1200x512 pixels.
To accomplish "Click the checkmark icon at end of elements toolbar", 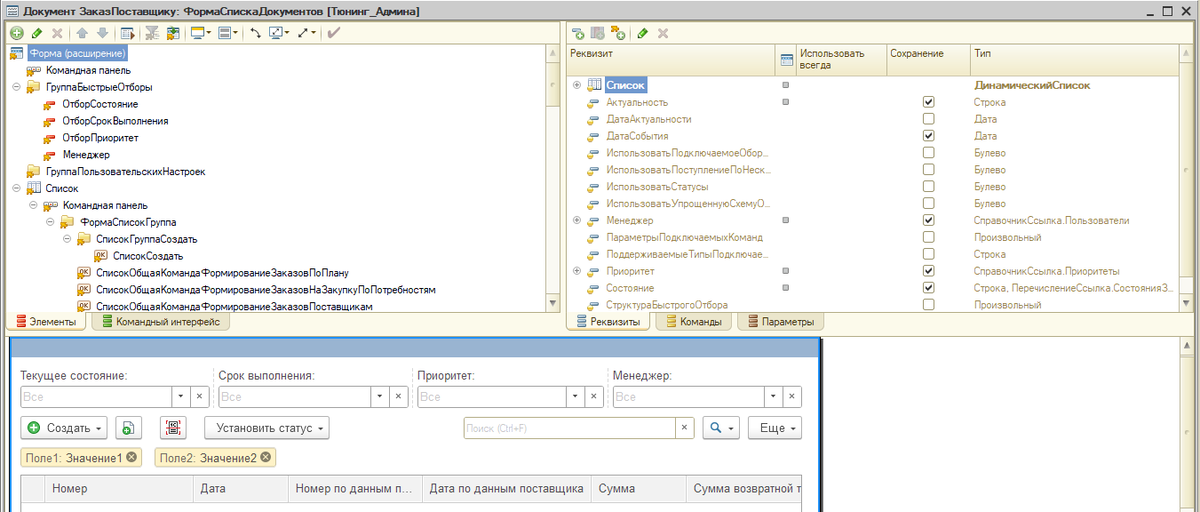I will pos(332,33).
